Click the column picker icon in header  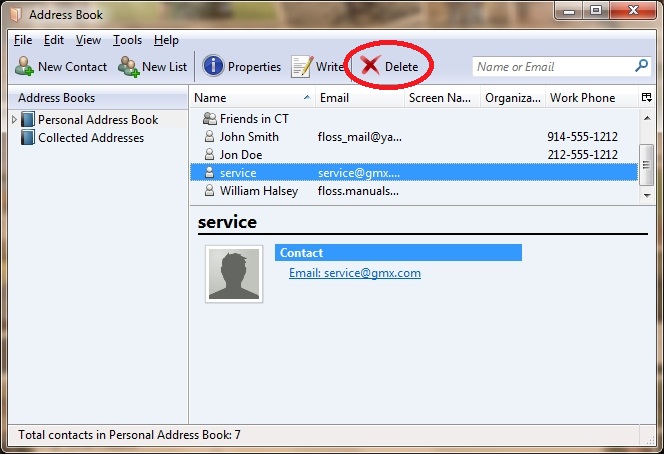pos(647,97)
